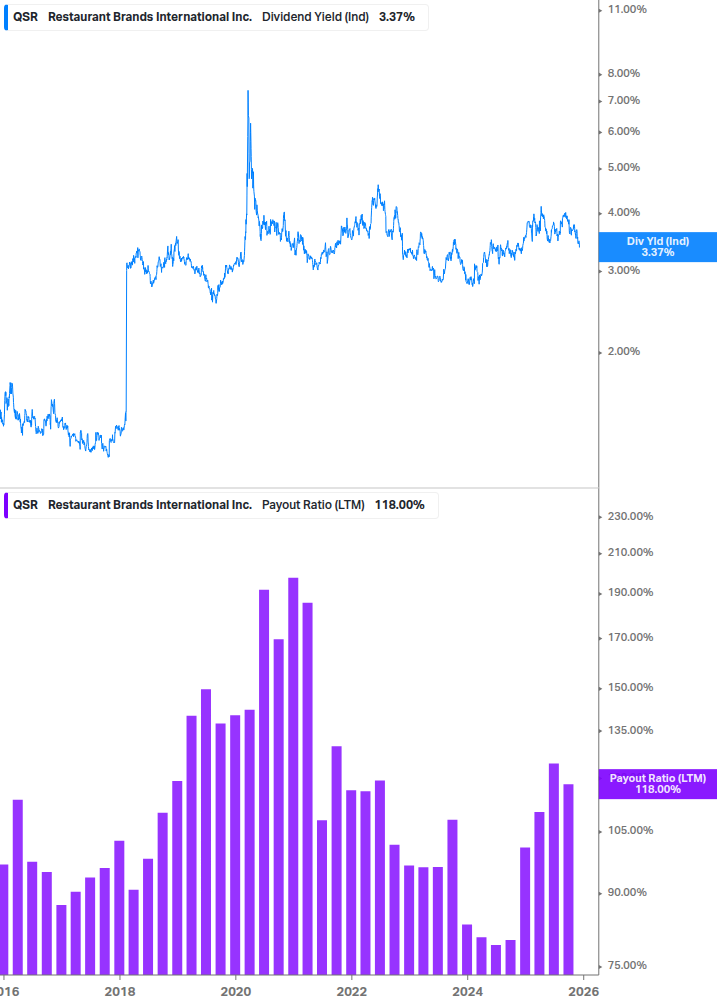Click the 150.00% axis label
Screen dimensions: 717x1005
pyautogui.click(x=630, y=687)
